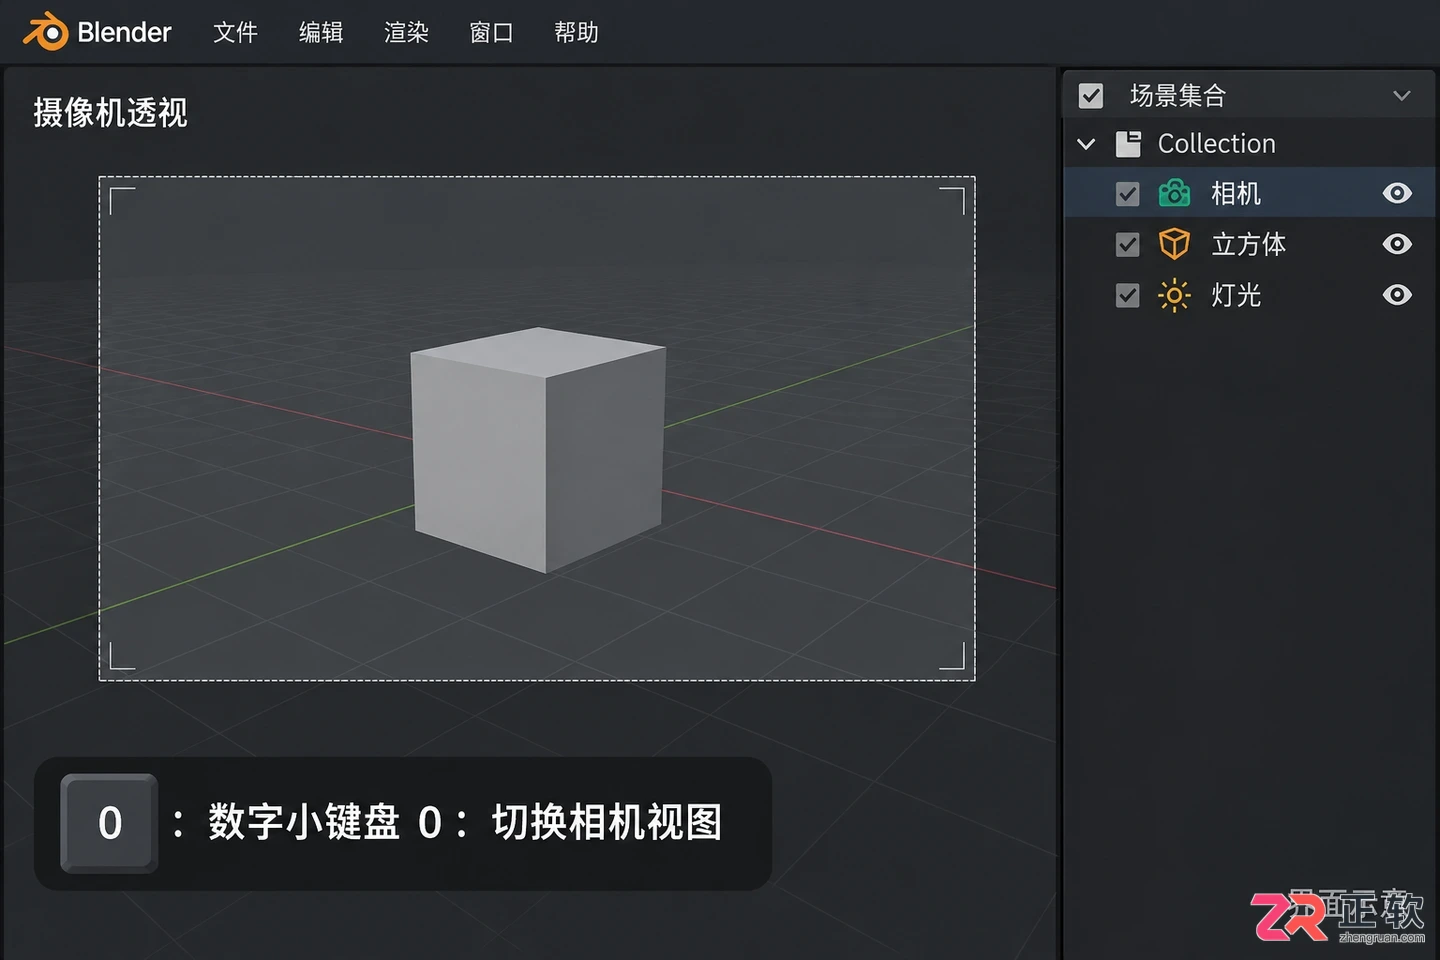Open the 编辑 menu
Screen dimensions: 1440x960
click(321, 33)
